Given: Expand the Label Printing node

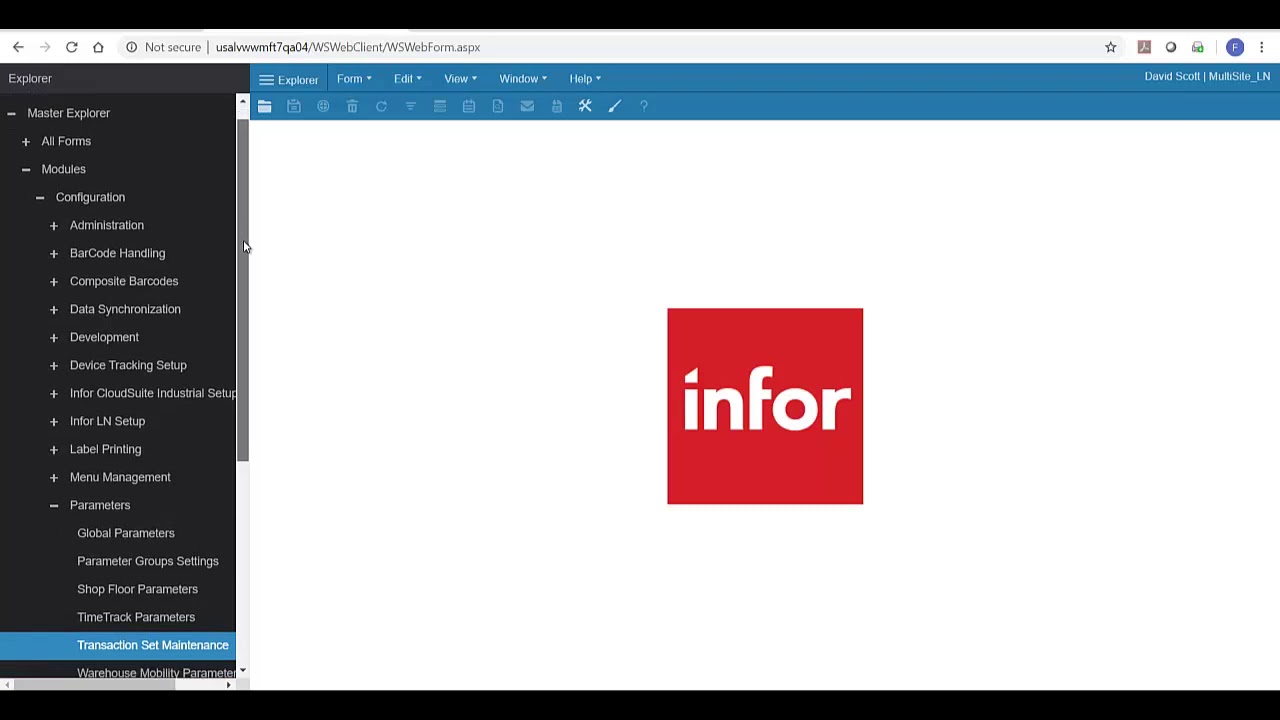Looking at the screenshot, I should pos(54,450).
